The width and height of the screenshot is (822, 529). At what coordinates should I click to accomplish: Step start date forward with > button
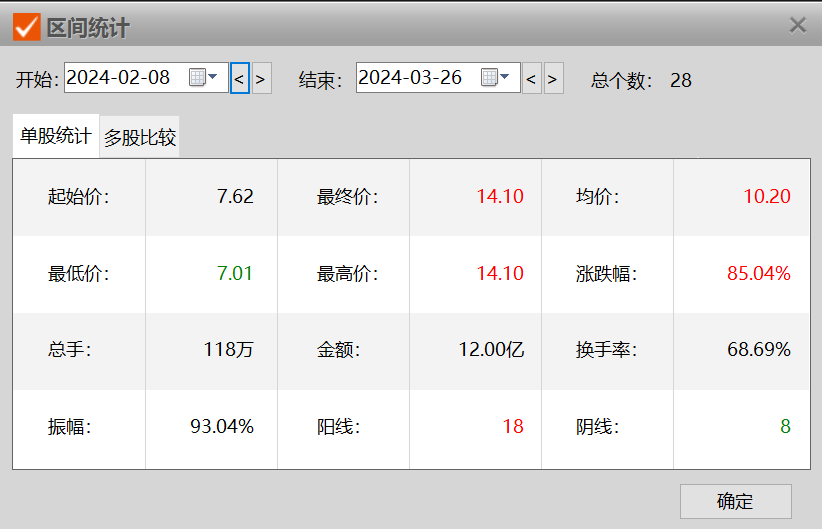(x=262, y=78)
